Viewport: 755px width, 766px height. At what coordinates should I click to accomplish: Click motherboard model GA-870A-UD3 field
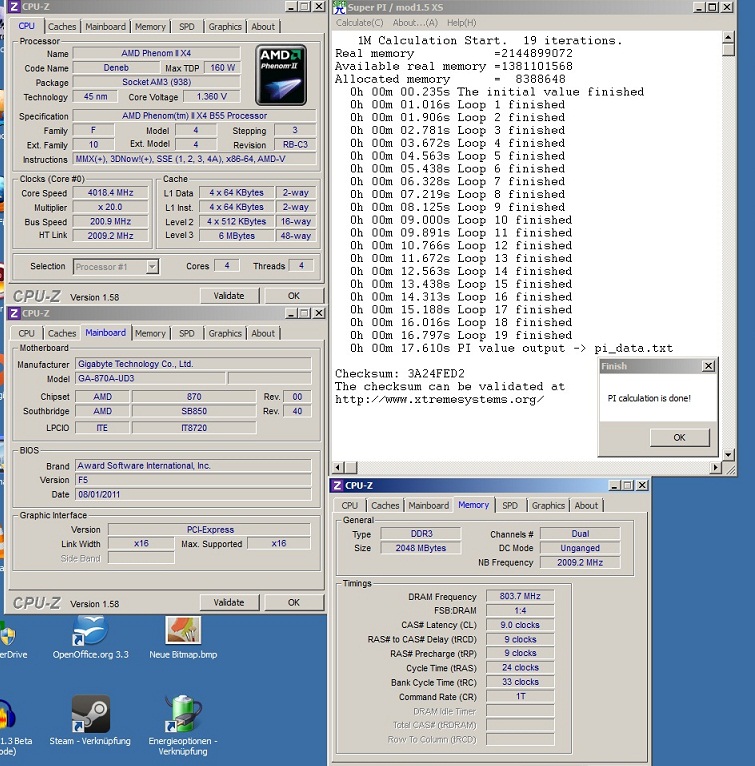[151, 378]
